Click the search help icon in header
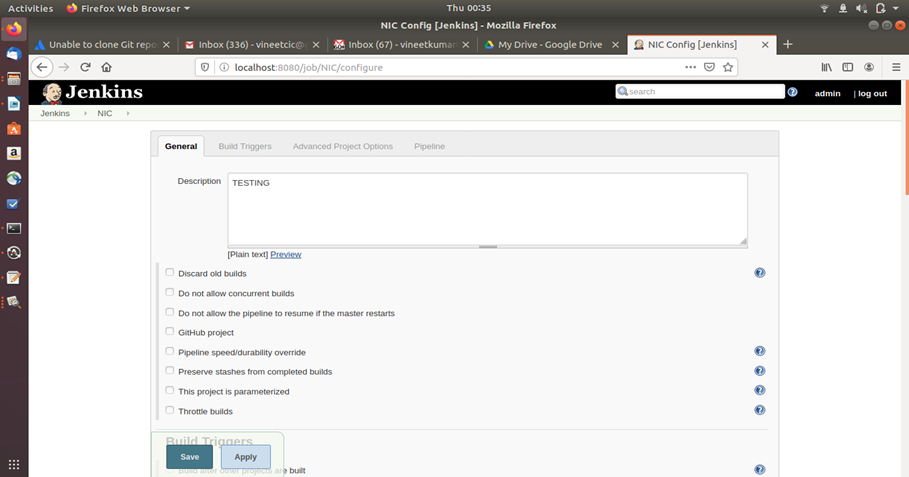 tap(792, 92)
